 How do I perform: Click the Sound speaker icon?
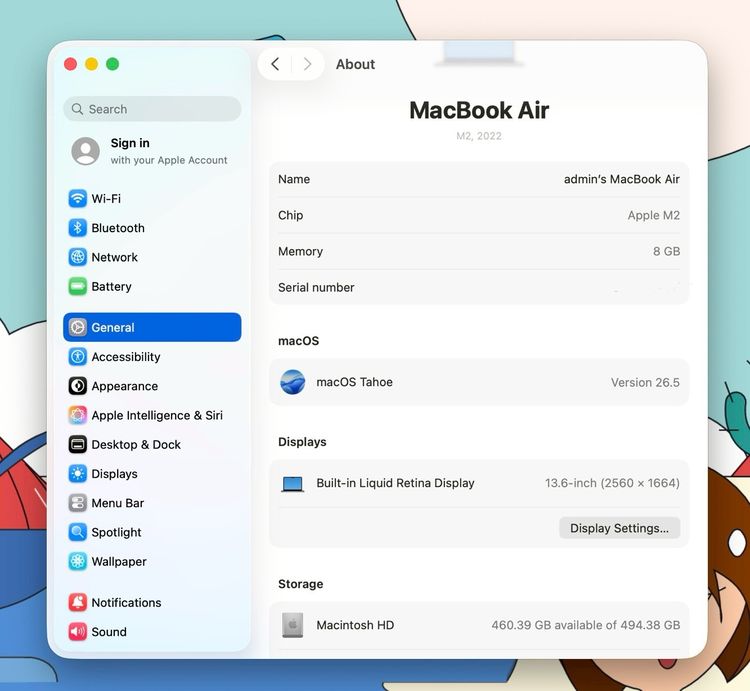77,632
